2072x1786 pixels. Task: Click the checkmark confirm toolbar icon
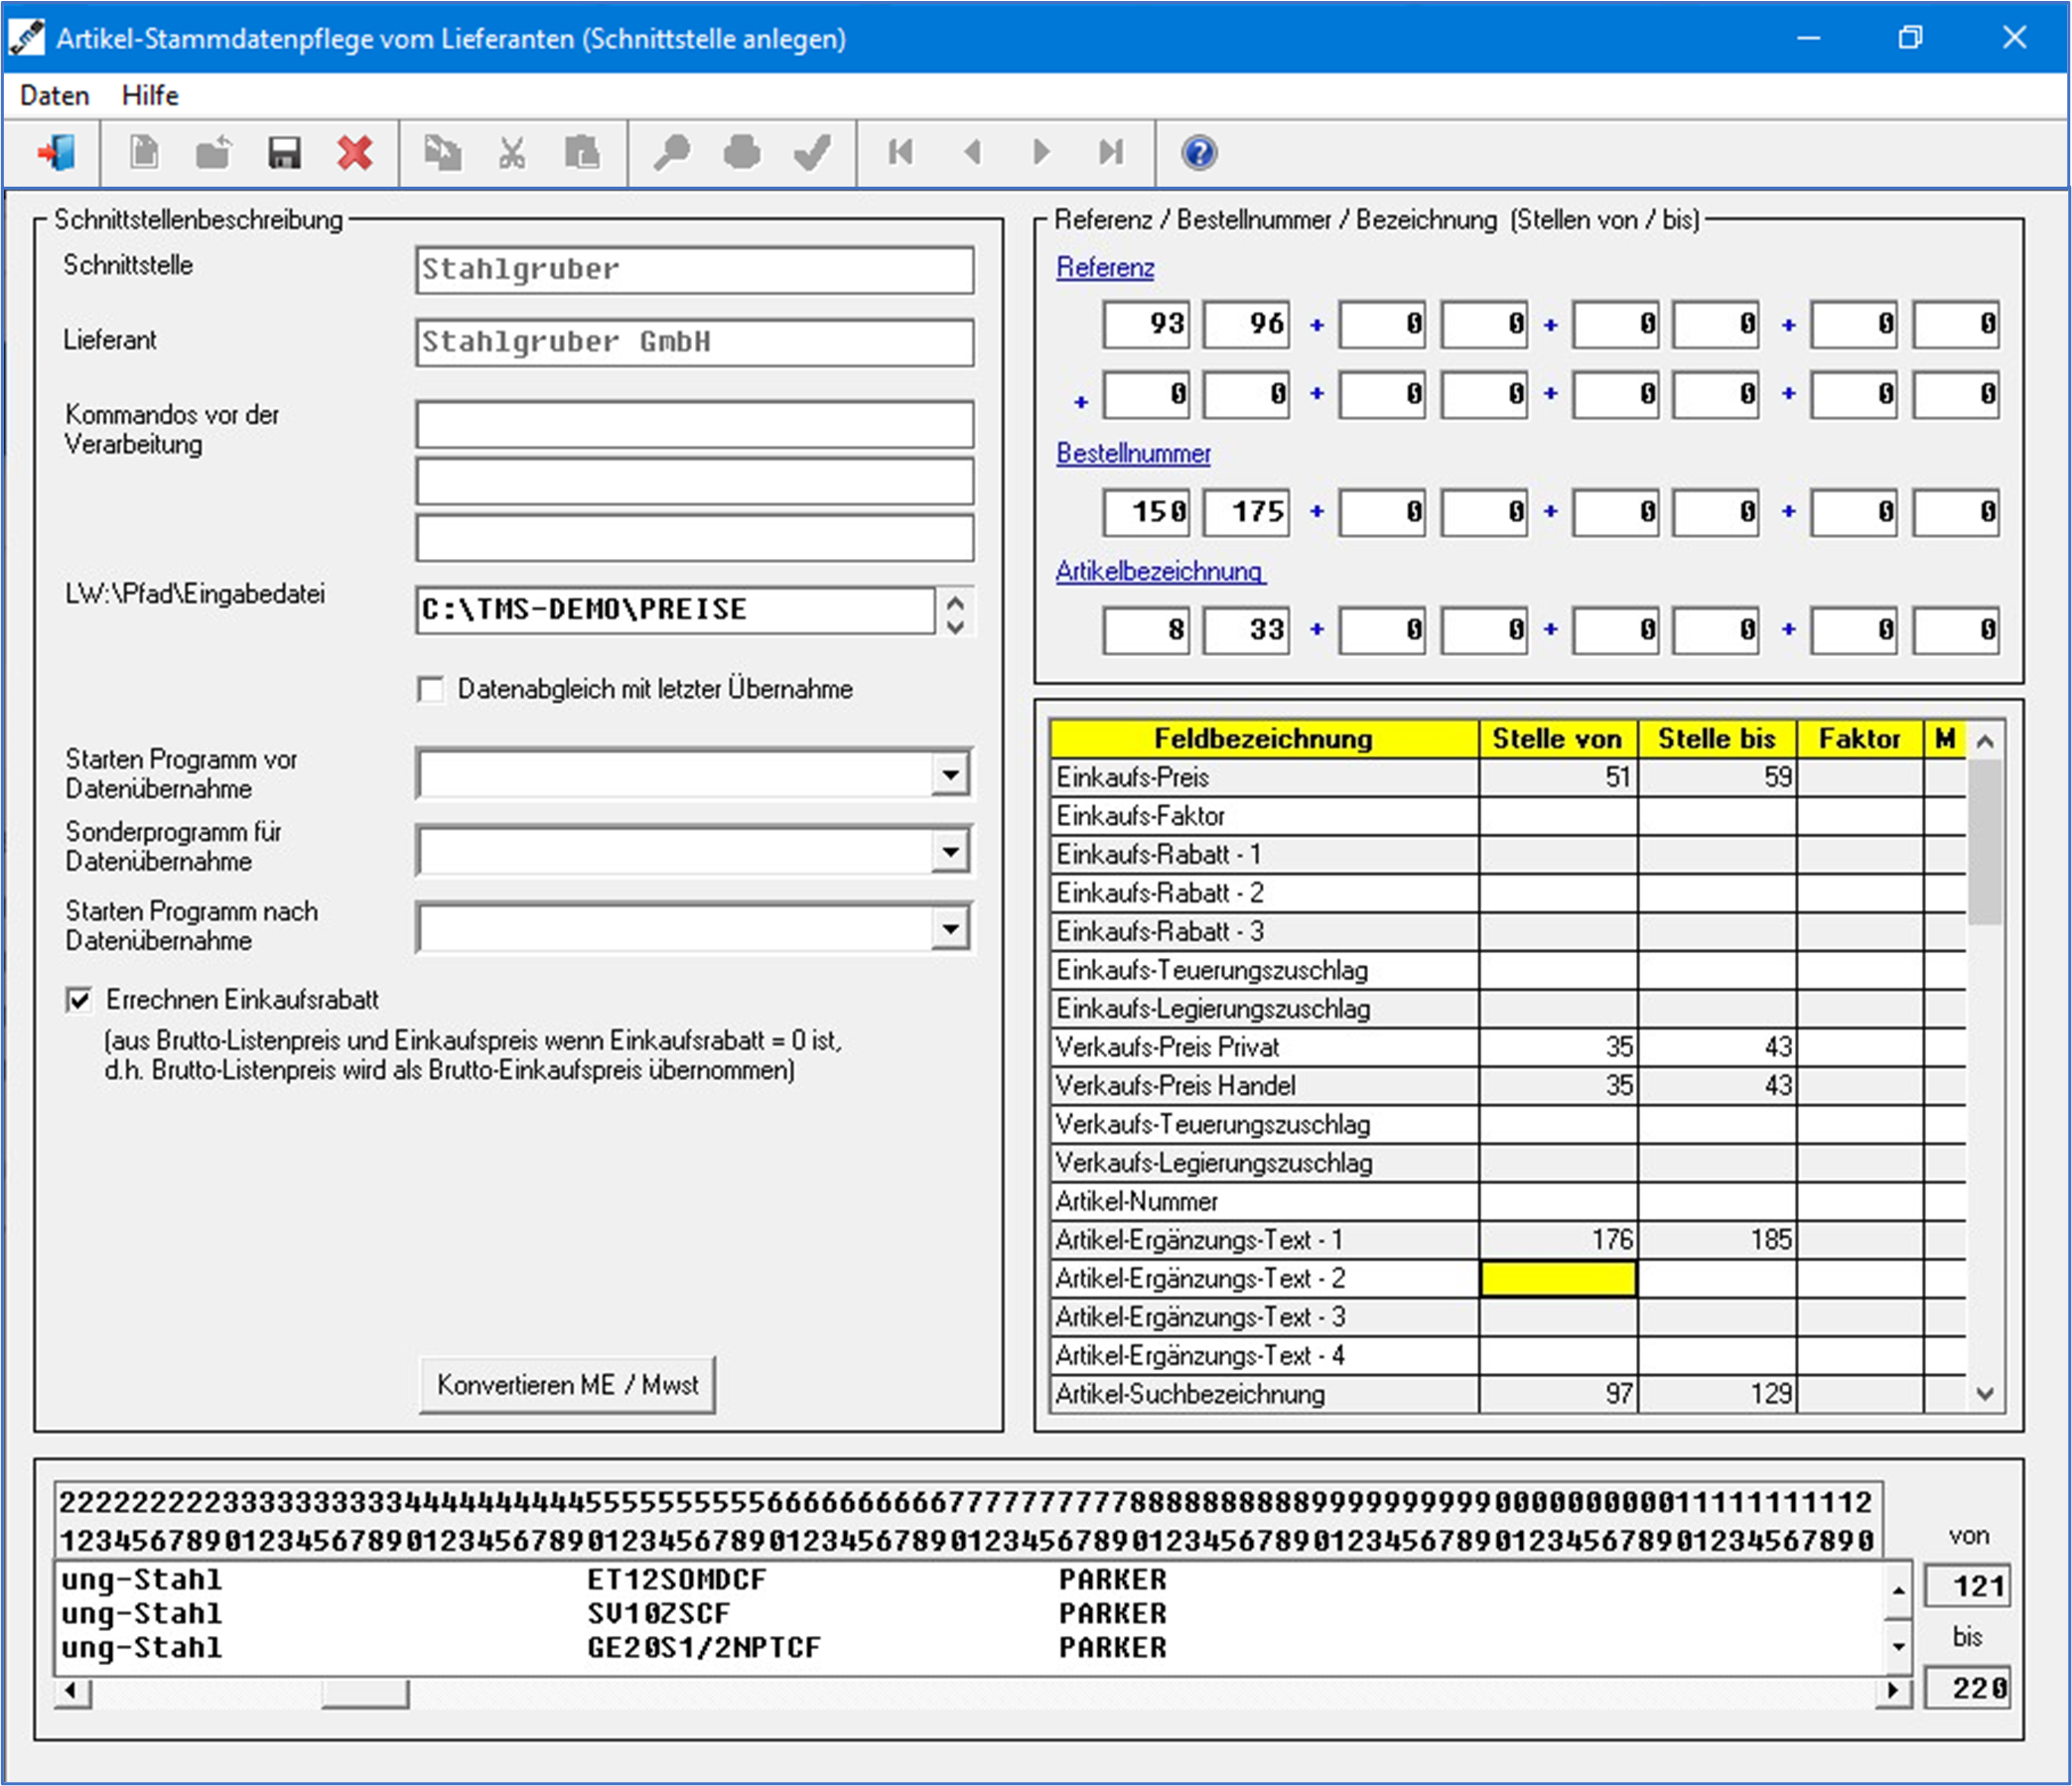(x=812, y=153)
